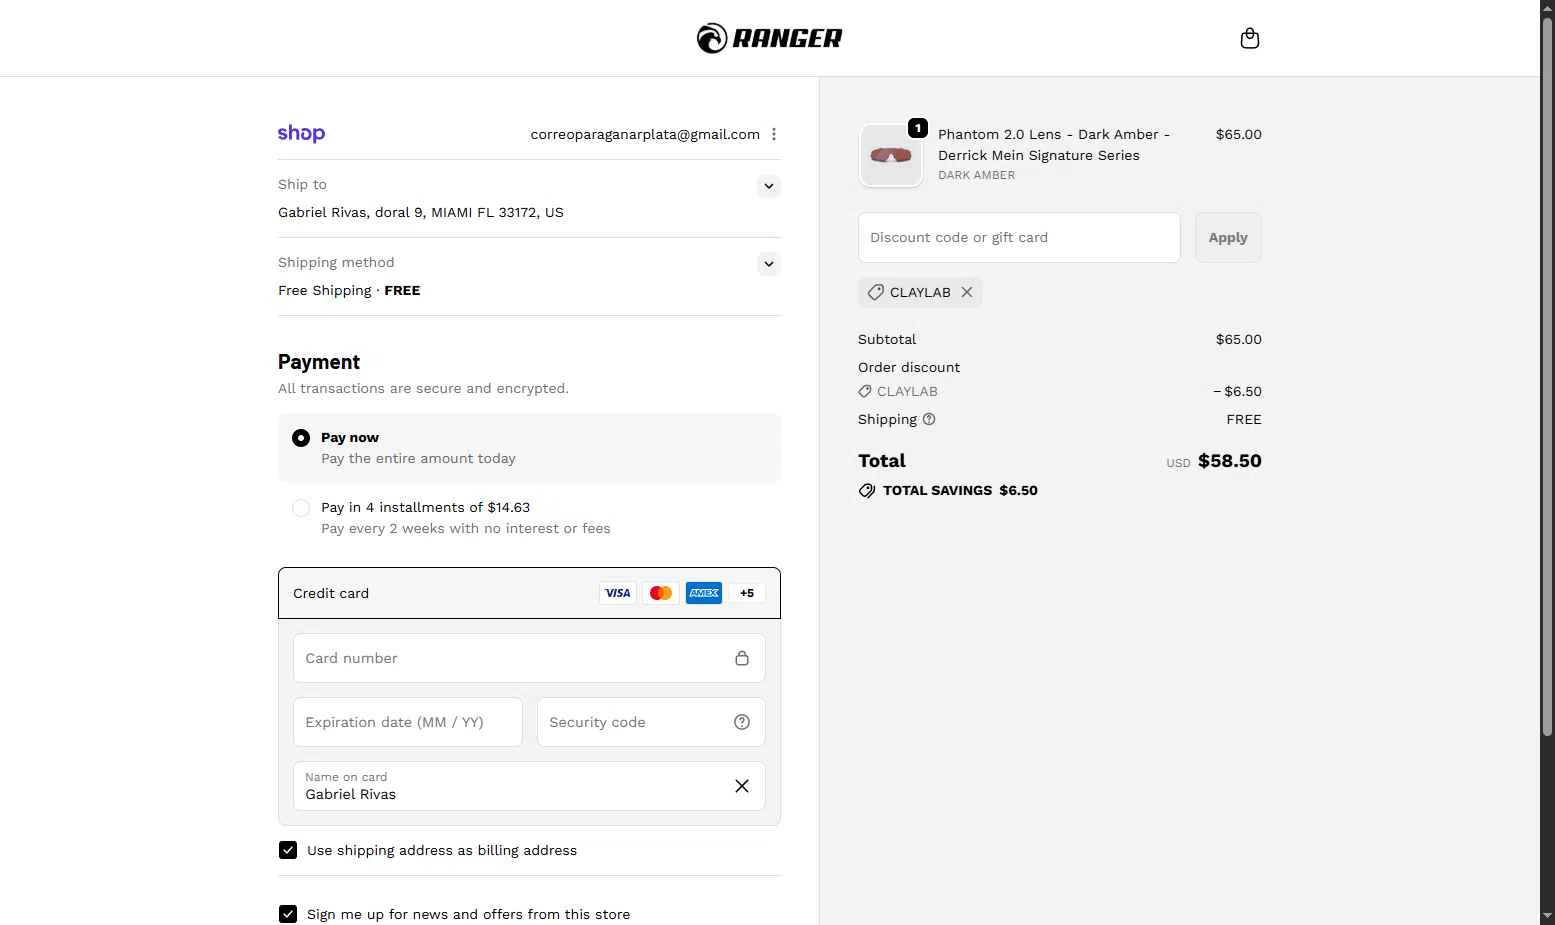Click the lock icon in card number field
Screen dimensions: 1555x925
pyautogui.click(x=742, y=658)
